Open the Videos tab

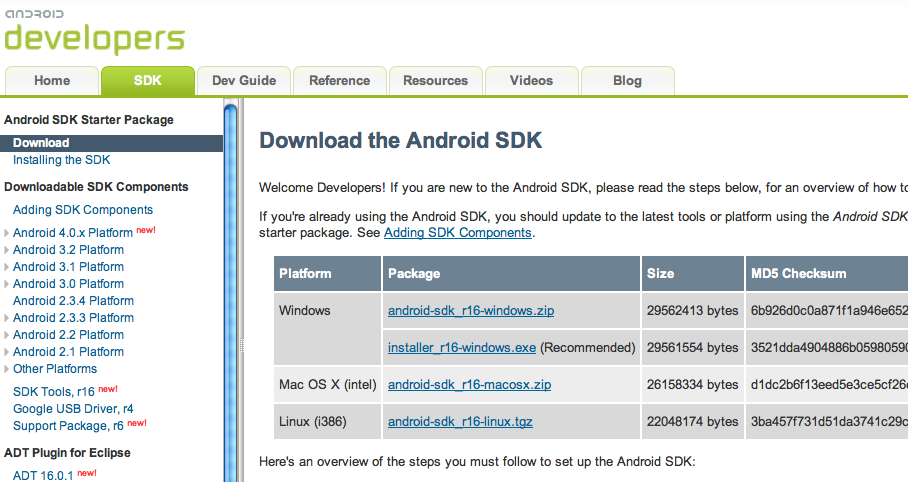pos(530,81)
